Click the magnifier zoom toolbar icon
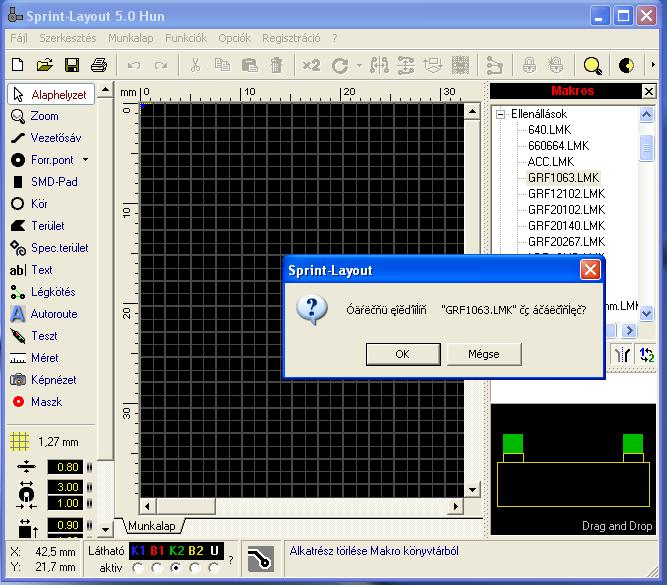Image resolution: width=667 pixels, height=585 pixels. tap(592, 66)
